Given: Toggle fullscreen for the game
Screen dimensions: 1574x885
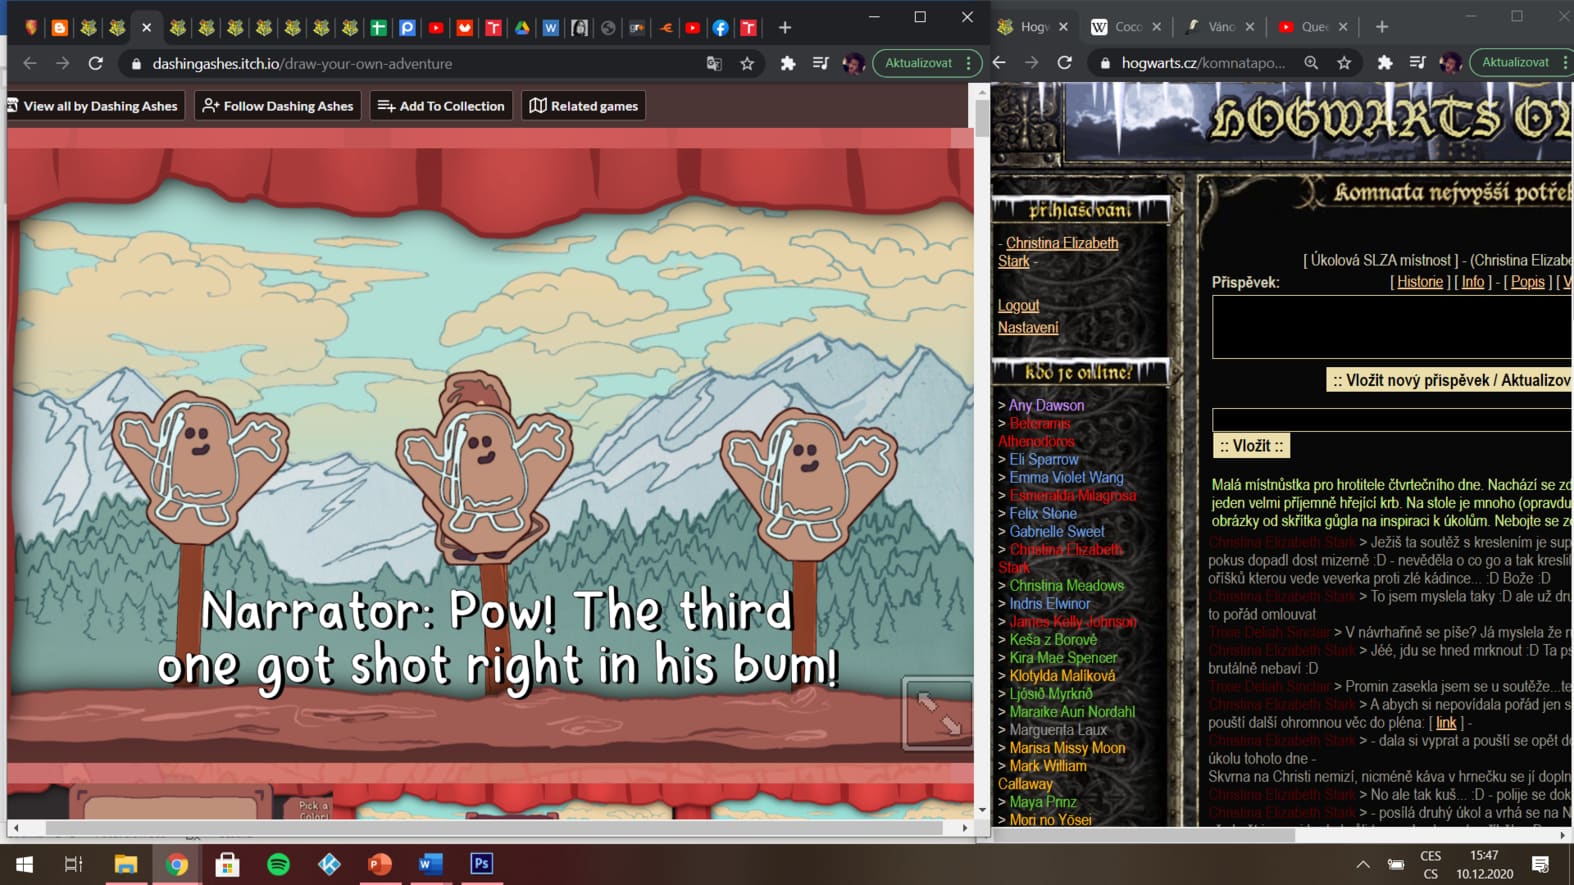Looking at the screenshot, I should pyautogui.click(x=938, y=713).
